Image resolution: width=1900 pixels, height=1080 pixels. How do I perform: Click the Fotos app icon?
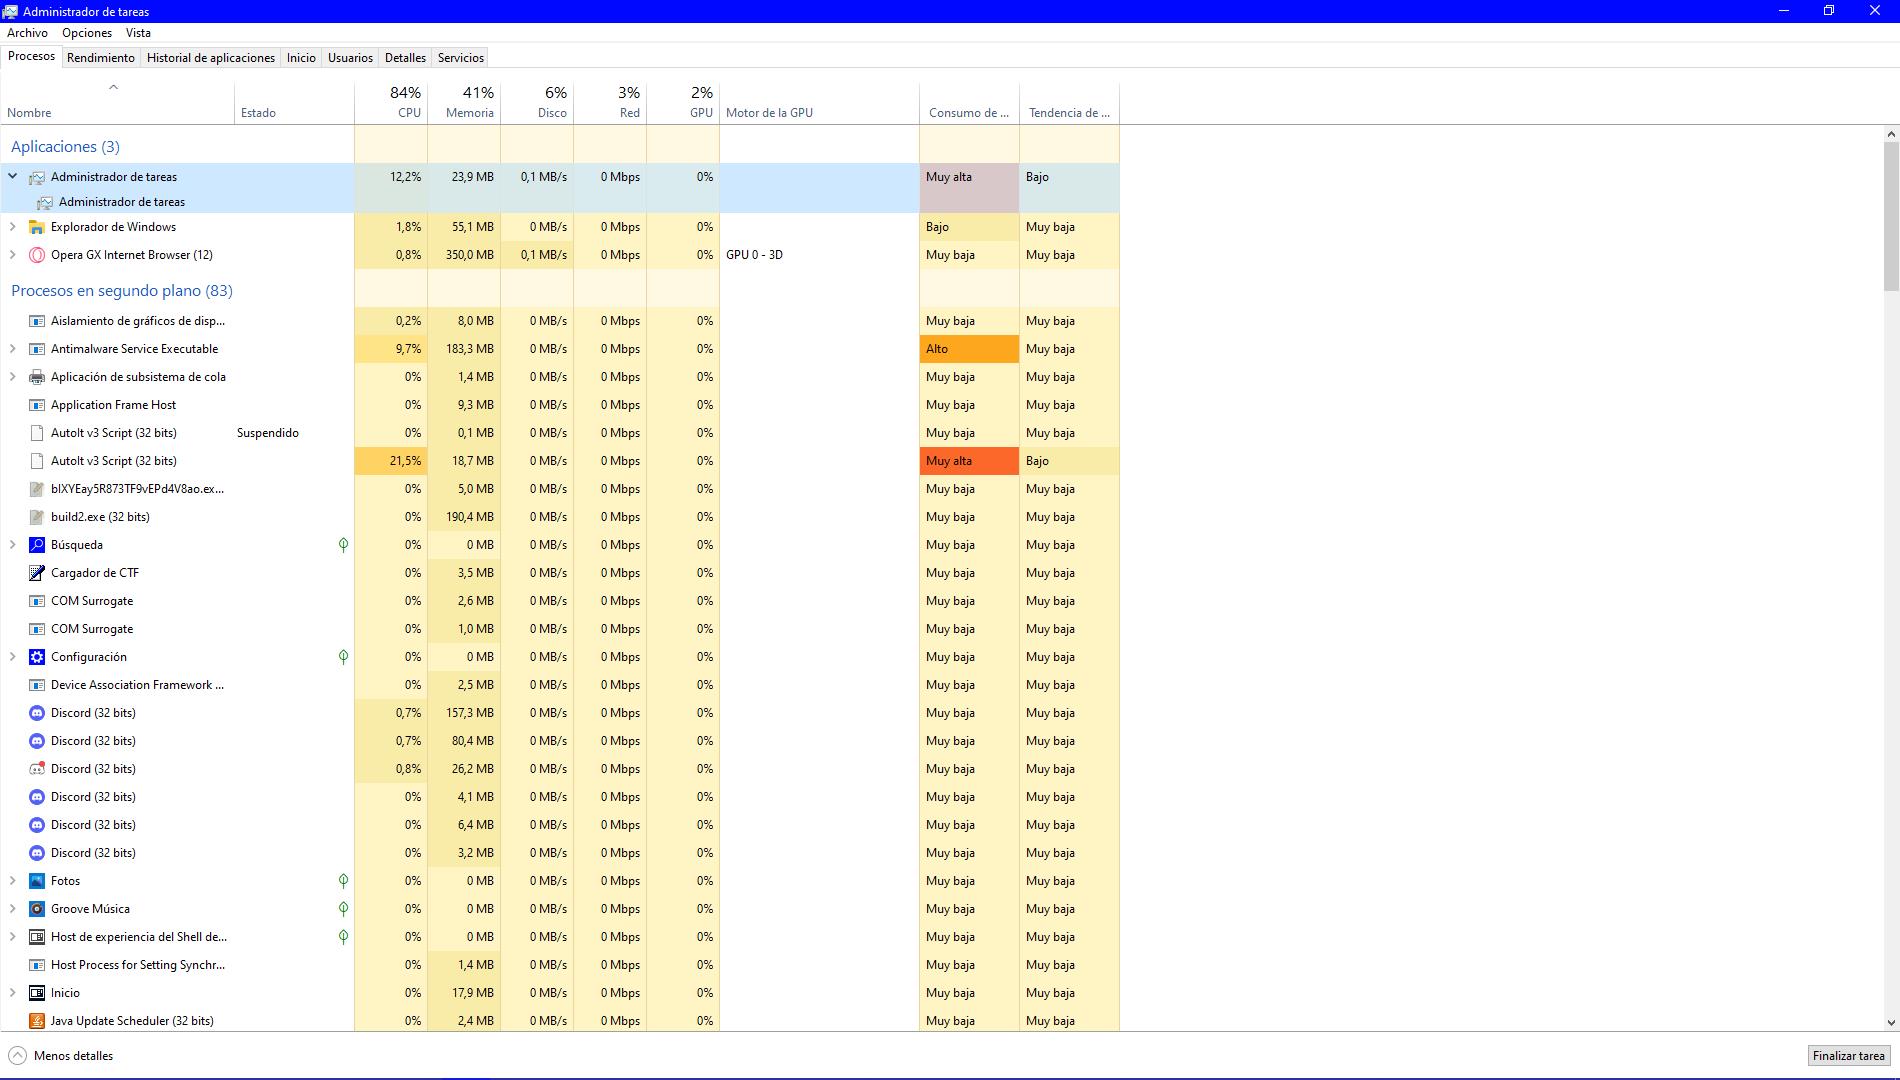tap(37, 881)
